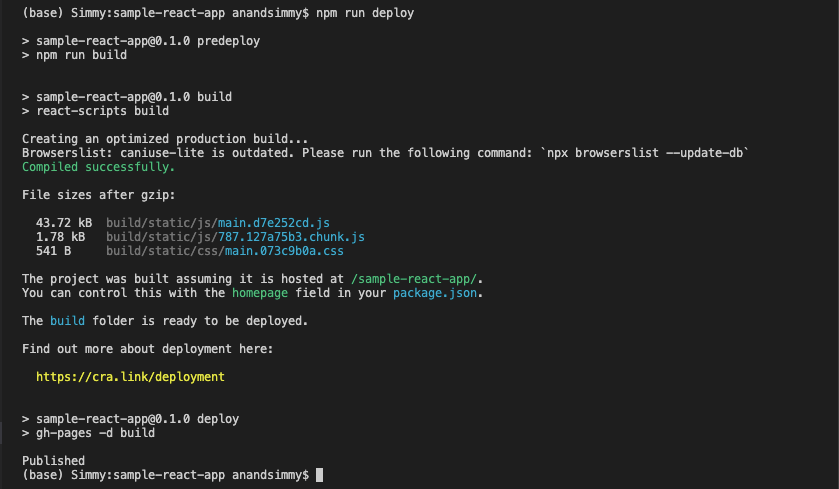Viewport: 839px width, 489px height.
Task: Click the green homepage word
Action: (260, 293)
